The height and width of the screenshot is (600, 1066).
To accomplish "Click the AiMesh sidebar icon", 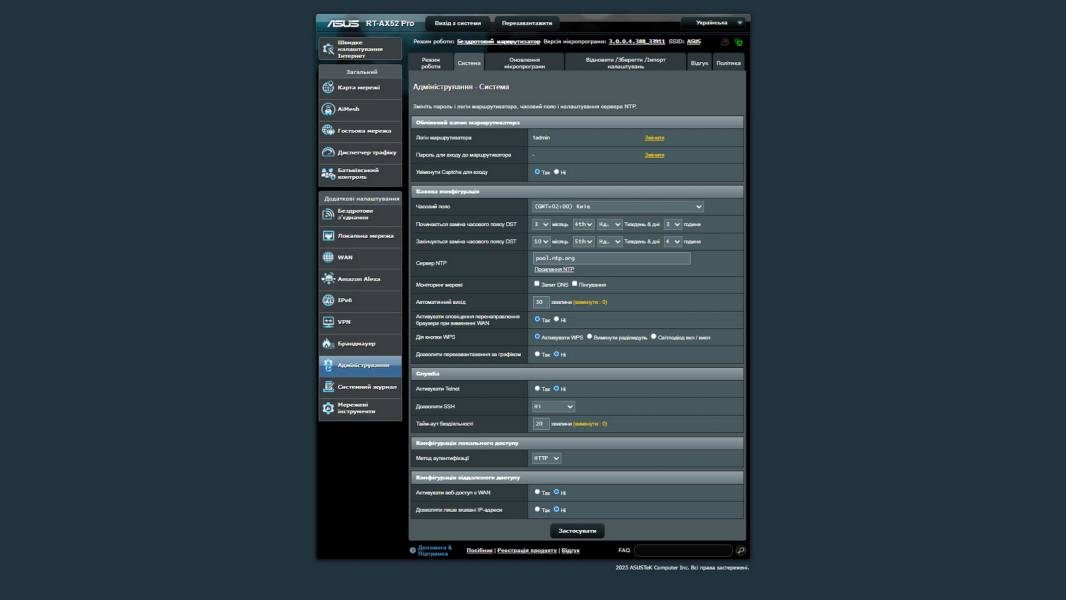I will pos(328,109).
